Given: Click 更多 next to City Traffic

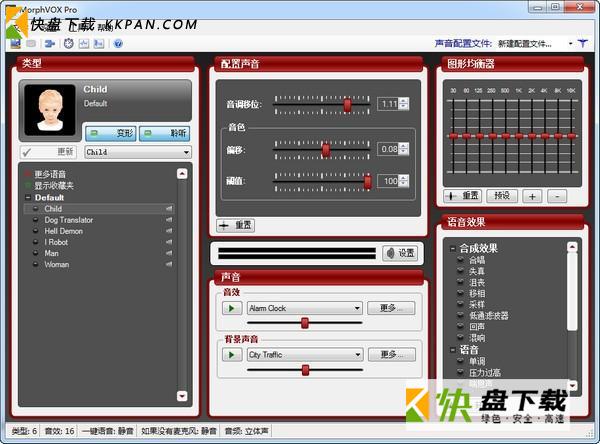Looking at the screenshot, I should 392,355.
